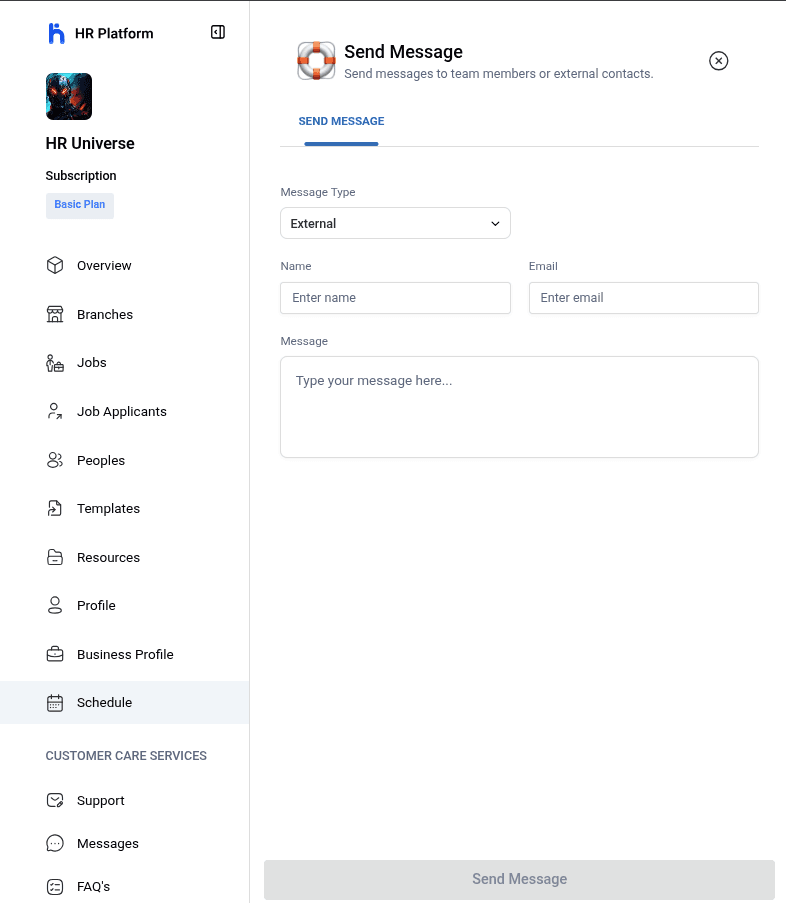Click the Templates file icon
The width and height of the screenshot is (786, 903).
pos(55,508)
